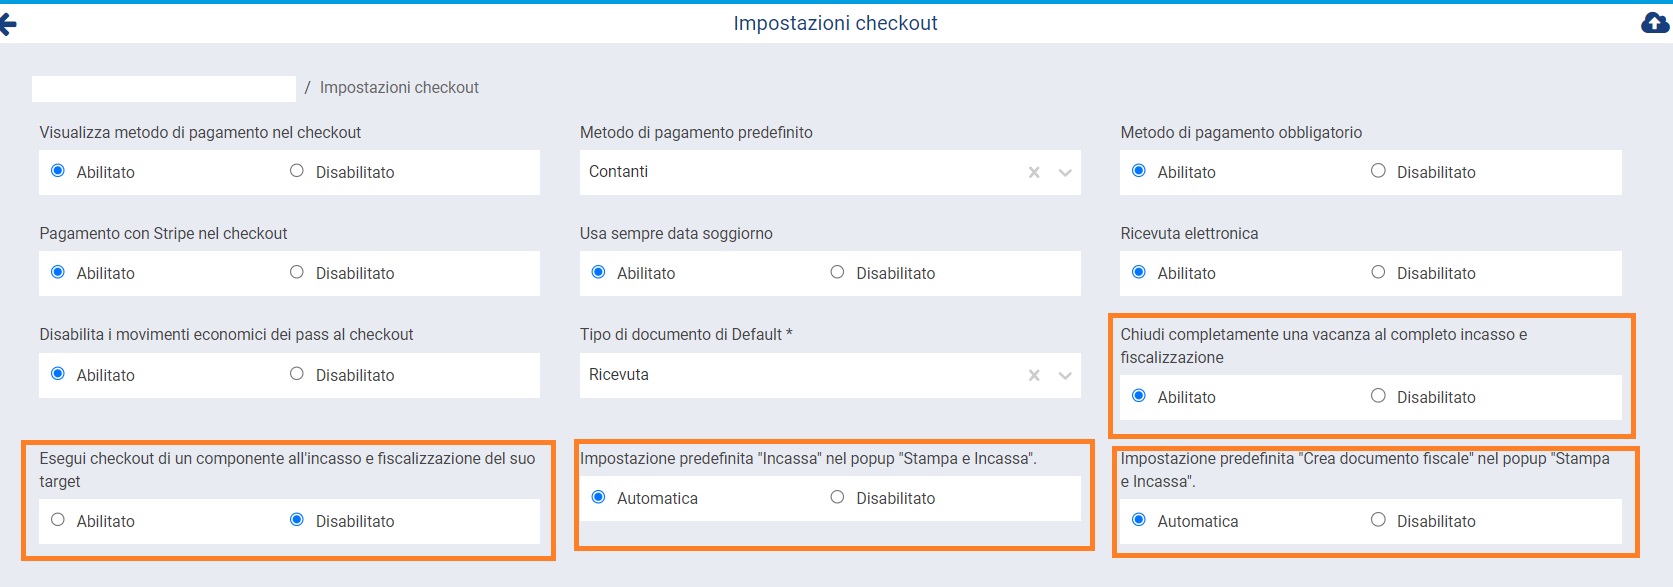Select Abilitato for Ricevuta elettronica
1673x587 pixels.
1139,272
